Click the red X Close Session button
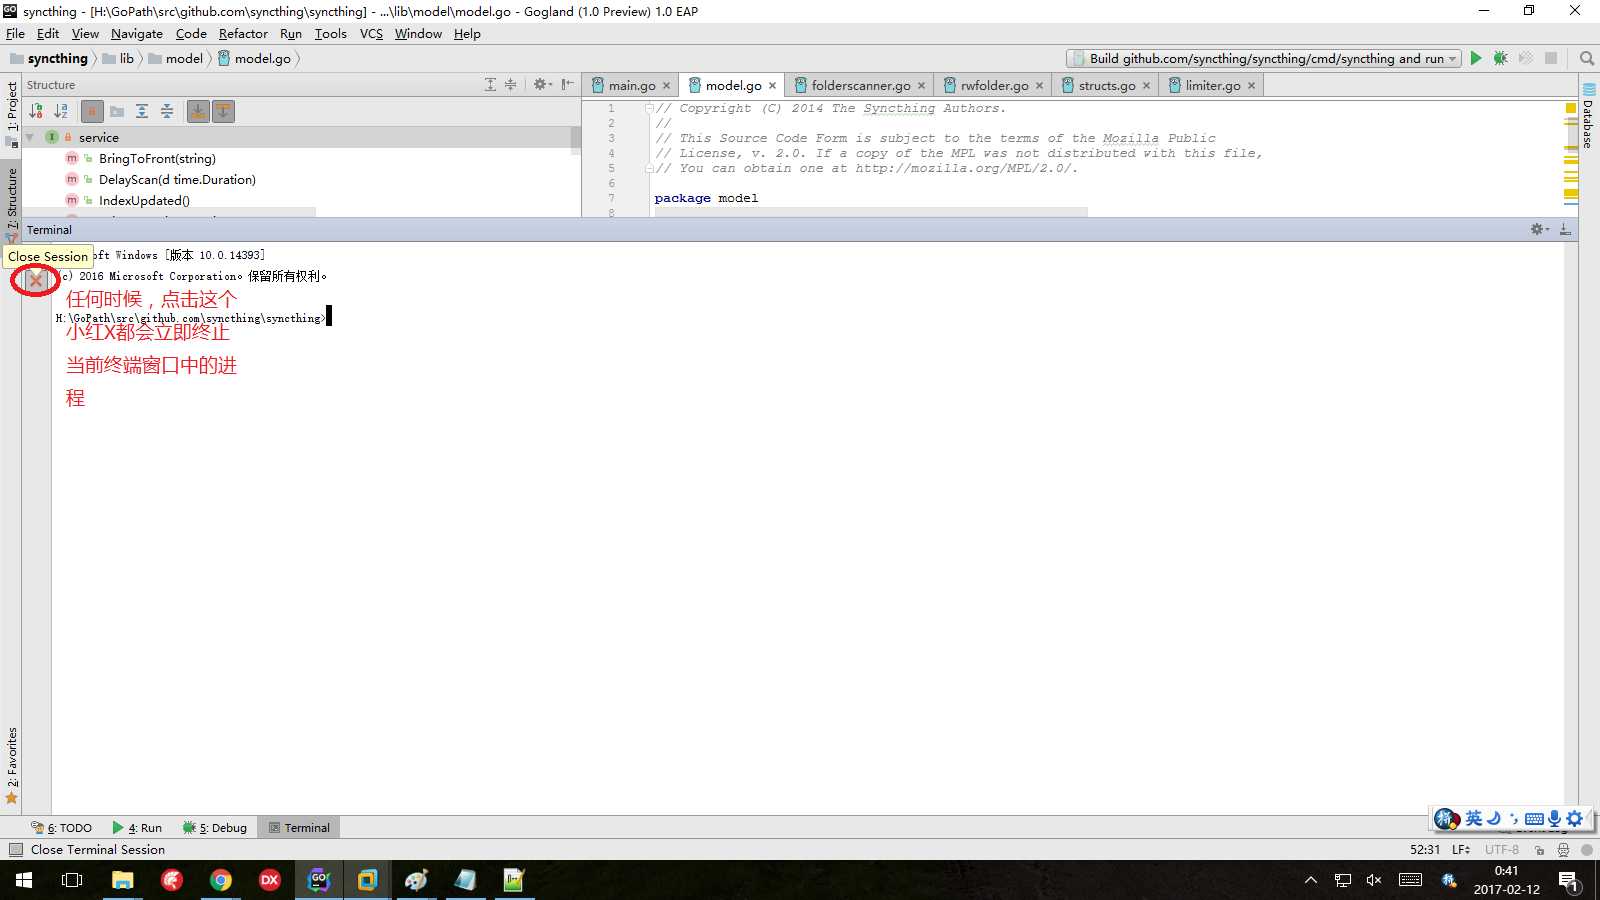Screen dimensions: 1600x900 point(36,280)
